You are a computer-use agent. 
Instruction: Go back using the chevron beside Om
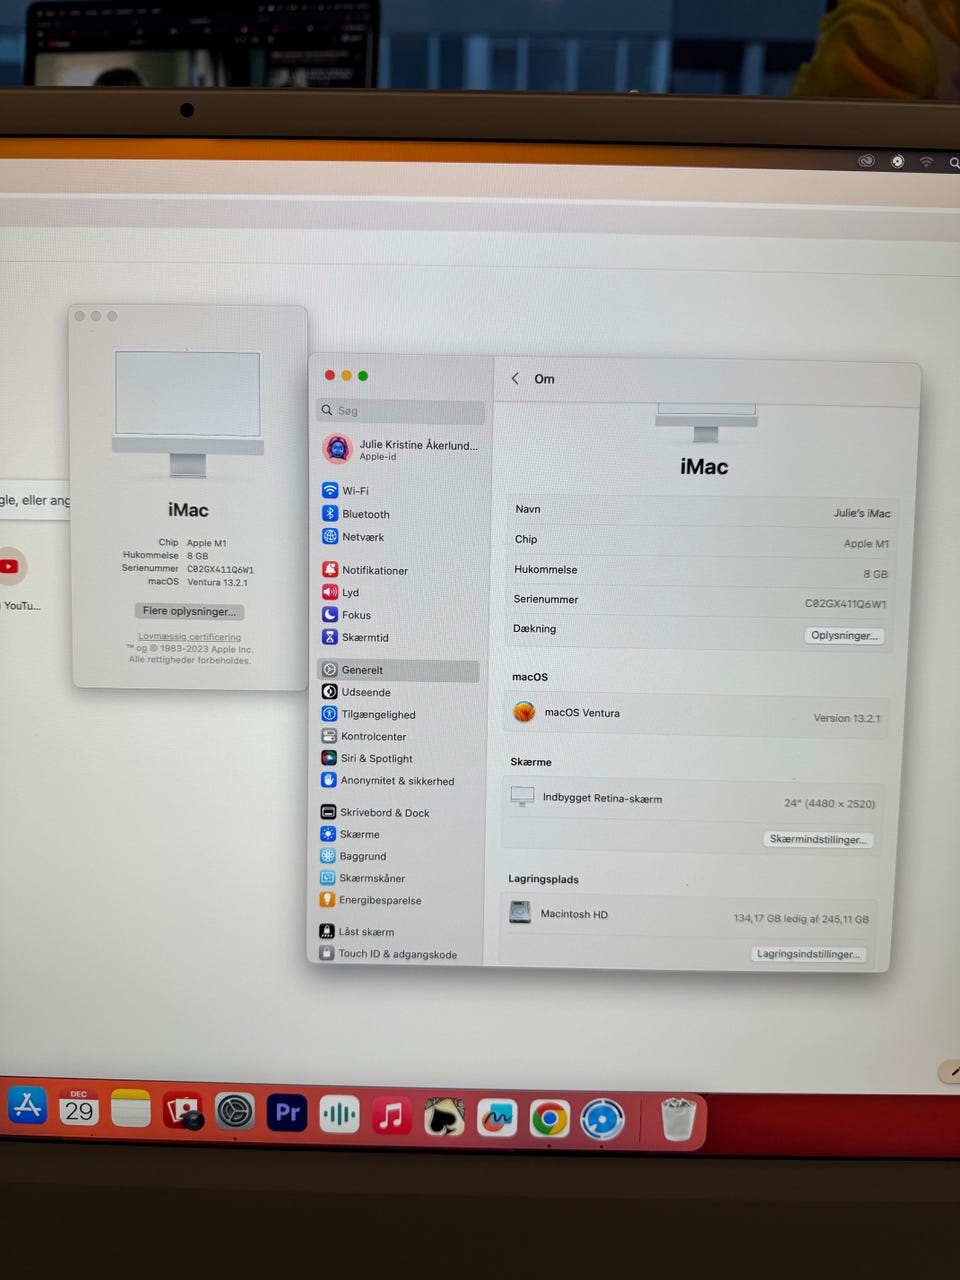click(x=515, y=378)
